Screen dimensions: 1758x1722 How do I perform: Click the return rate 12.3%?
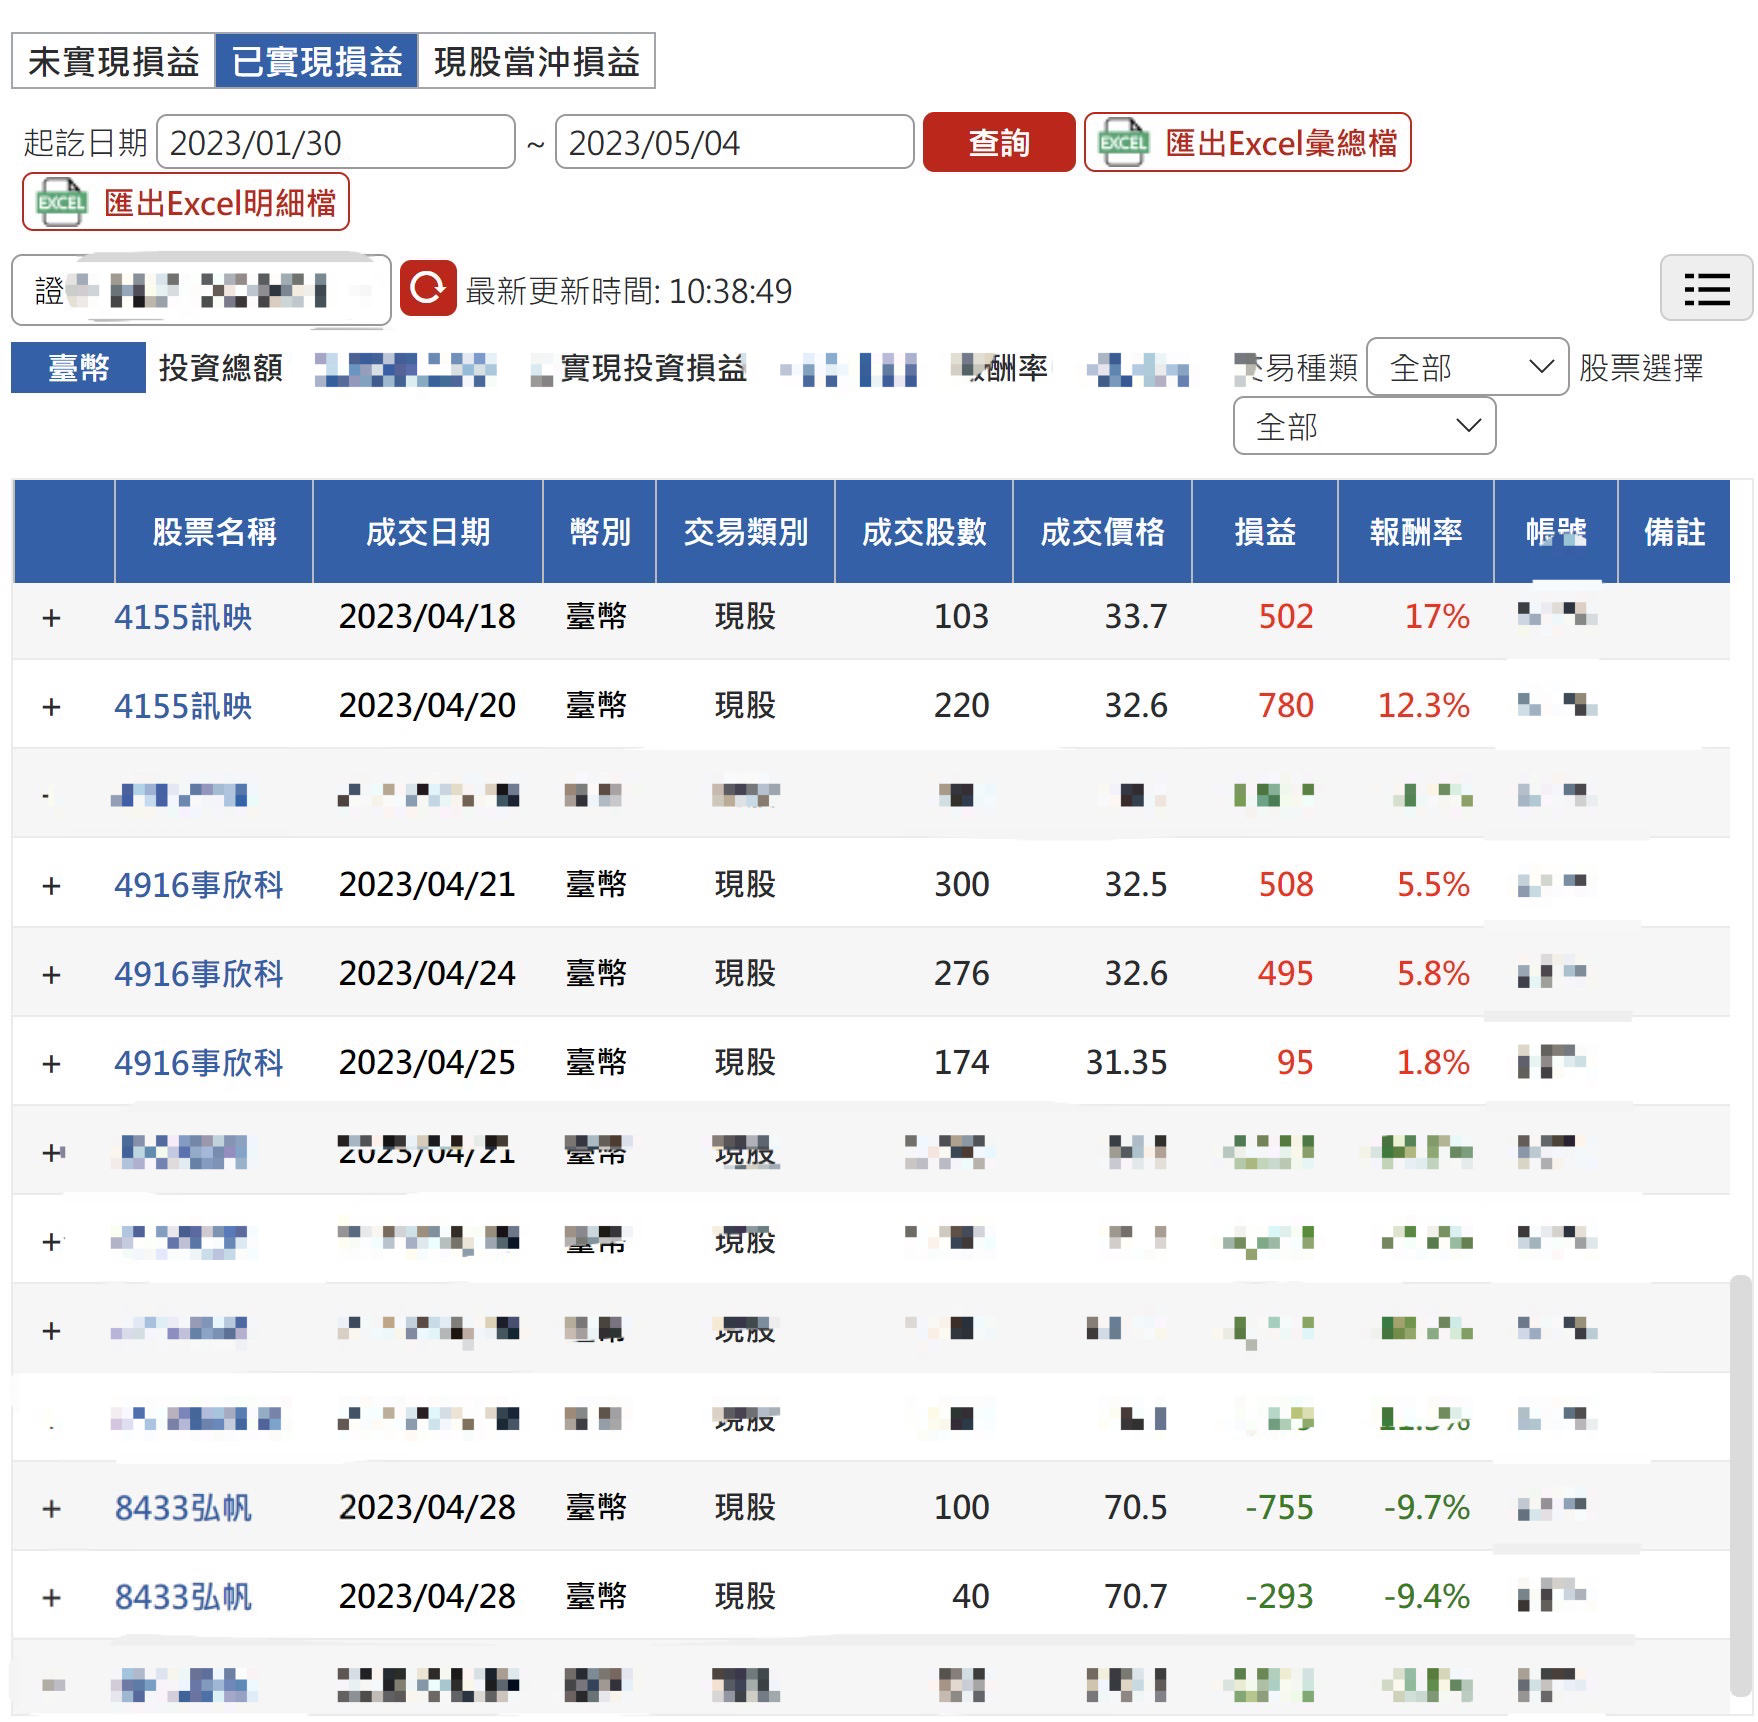pos(1424,706)
